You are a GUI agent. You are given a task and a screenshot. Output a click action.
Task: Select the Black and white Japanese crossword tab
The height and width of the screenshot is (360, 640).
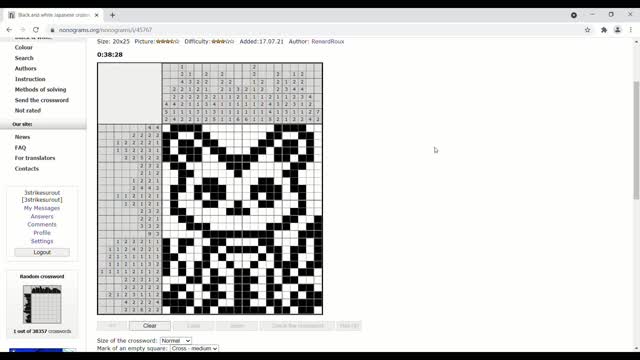(53, 15)
